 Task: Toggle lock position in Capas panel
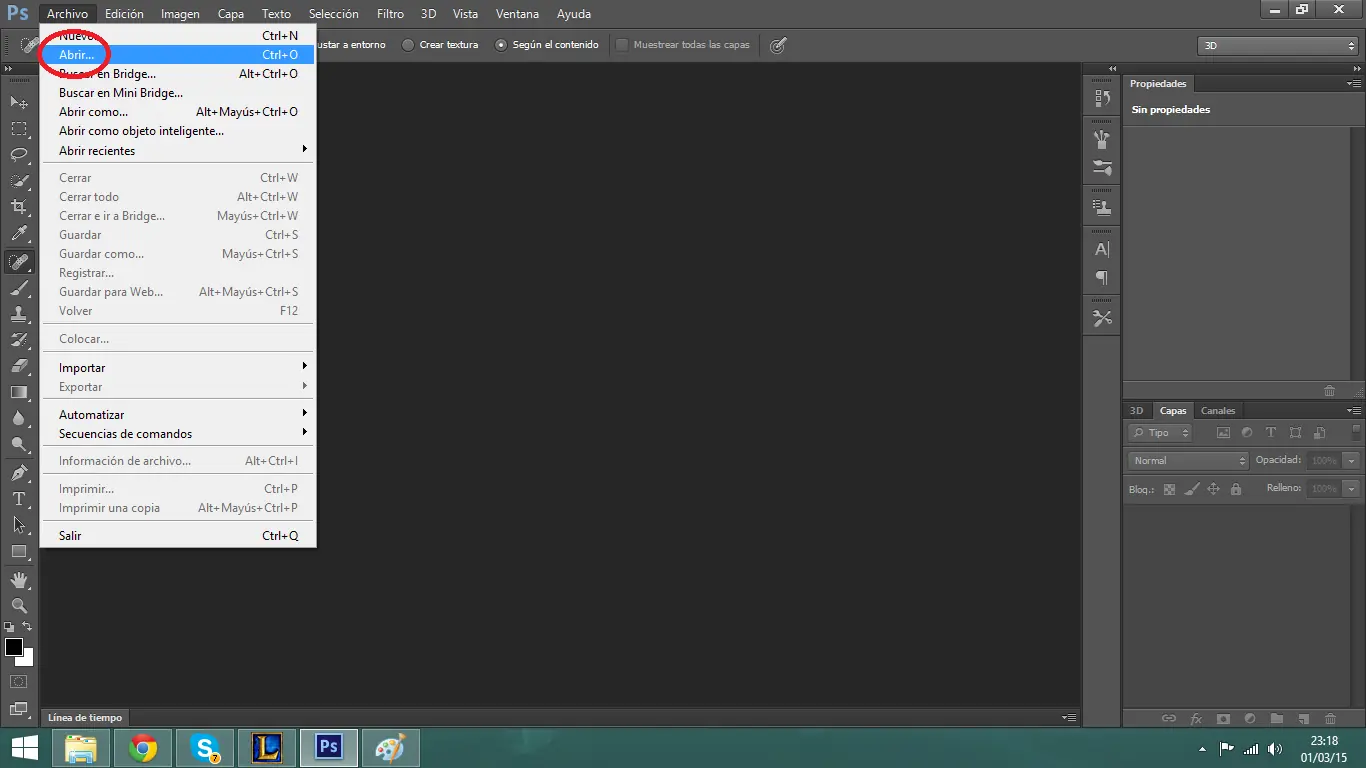click(1213, 489)
